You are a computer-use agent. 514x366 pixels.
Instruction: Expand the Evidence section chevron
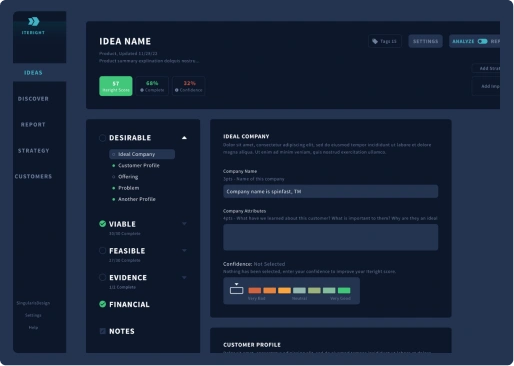(x=184, y=277)
